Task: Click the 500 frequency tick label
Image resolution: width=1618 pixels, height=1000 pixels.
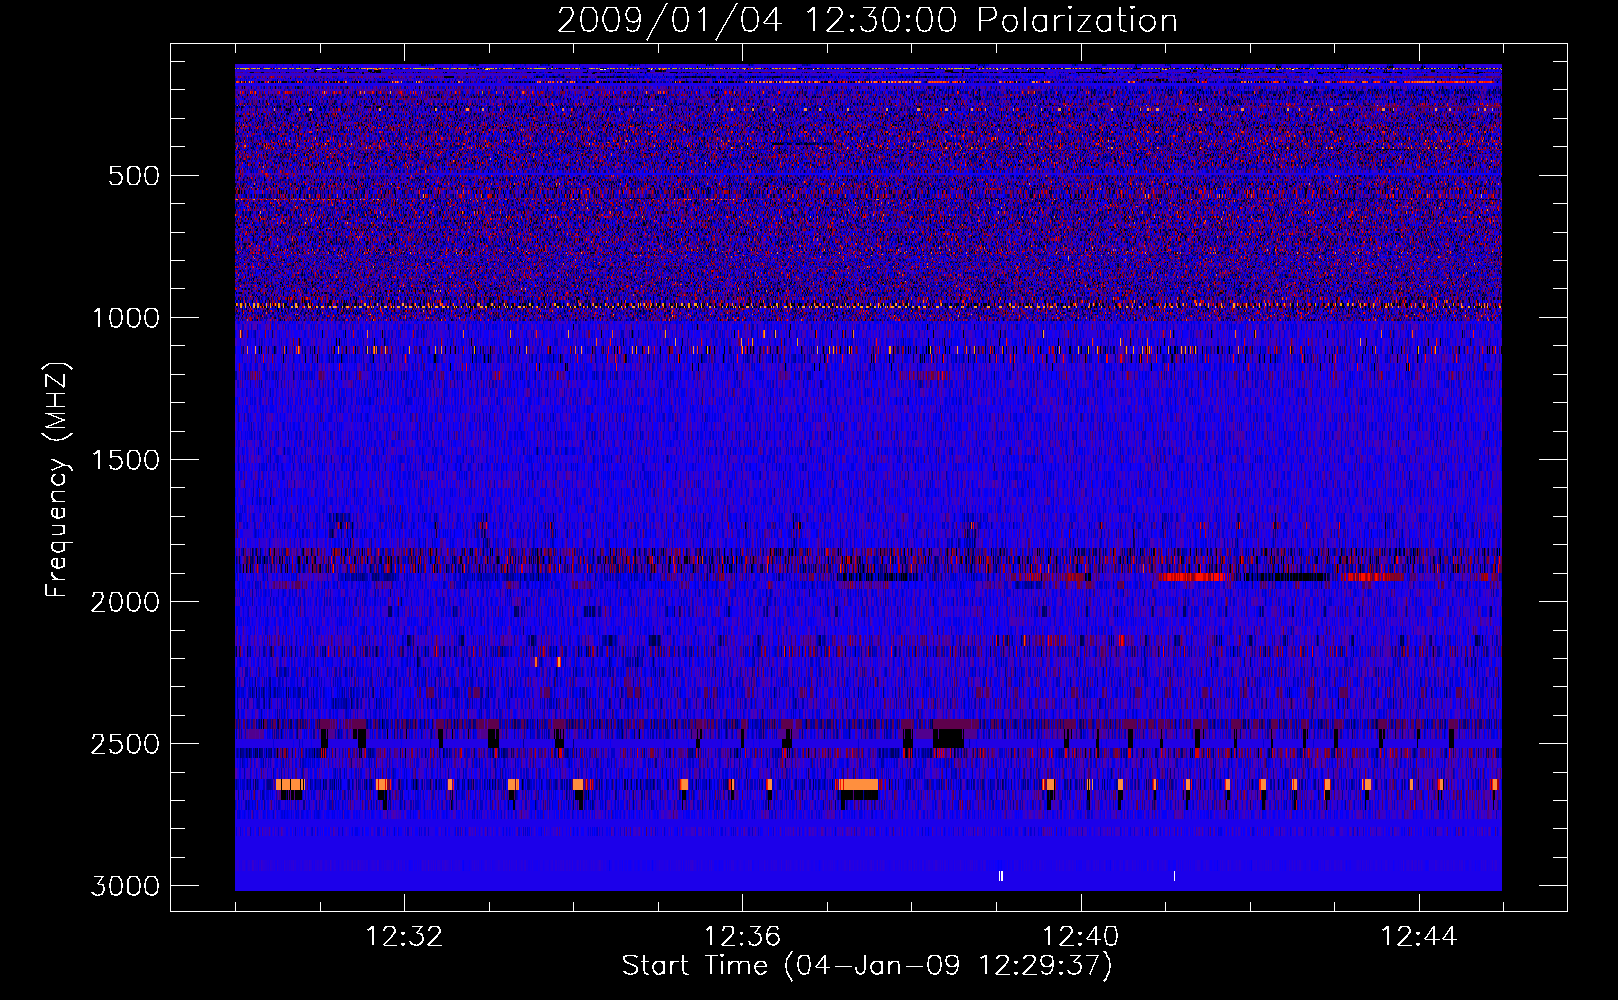Action: (x=133, y=176)
